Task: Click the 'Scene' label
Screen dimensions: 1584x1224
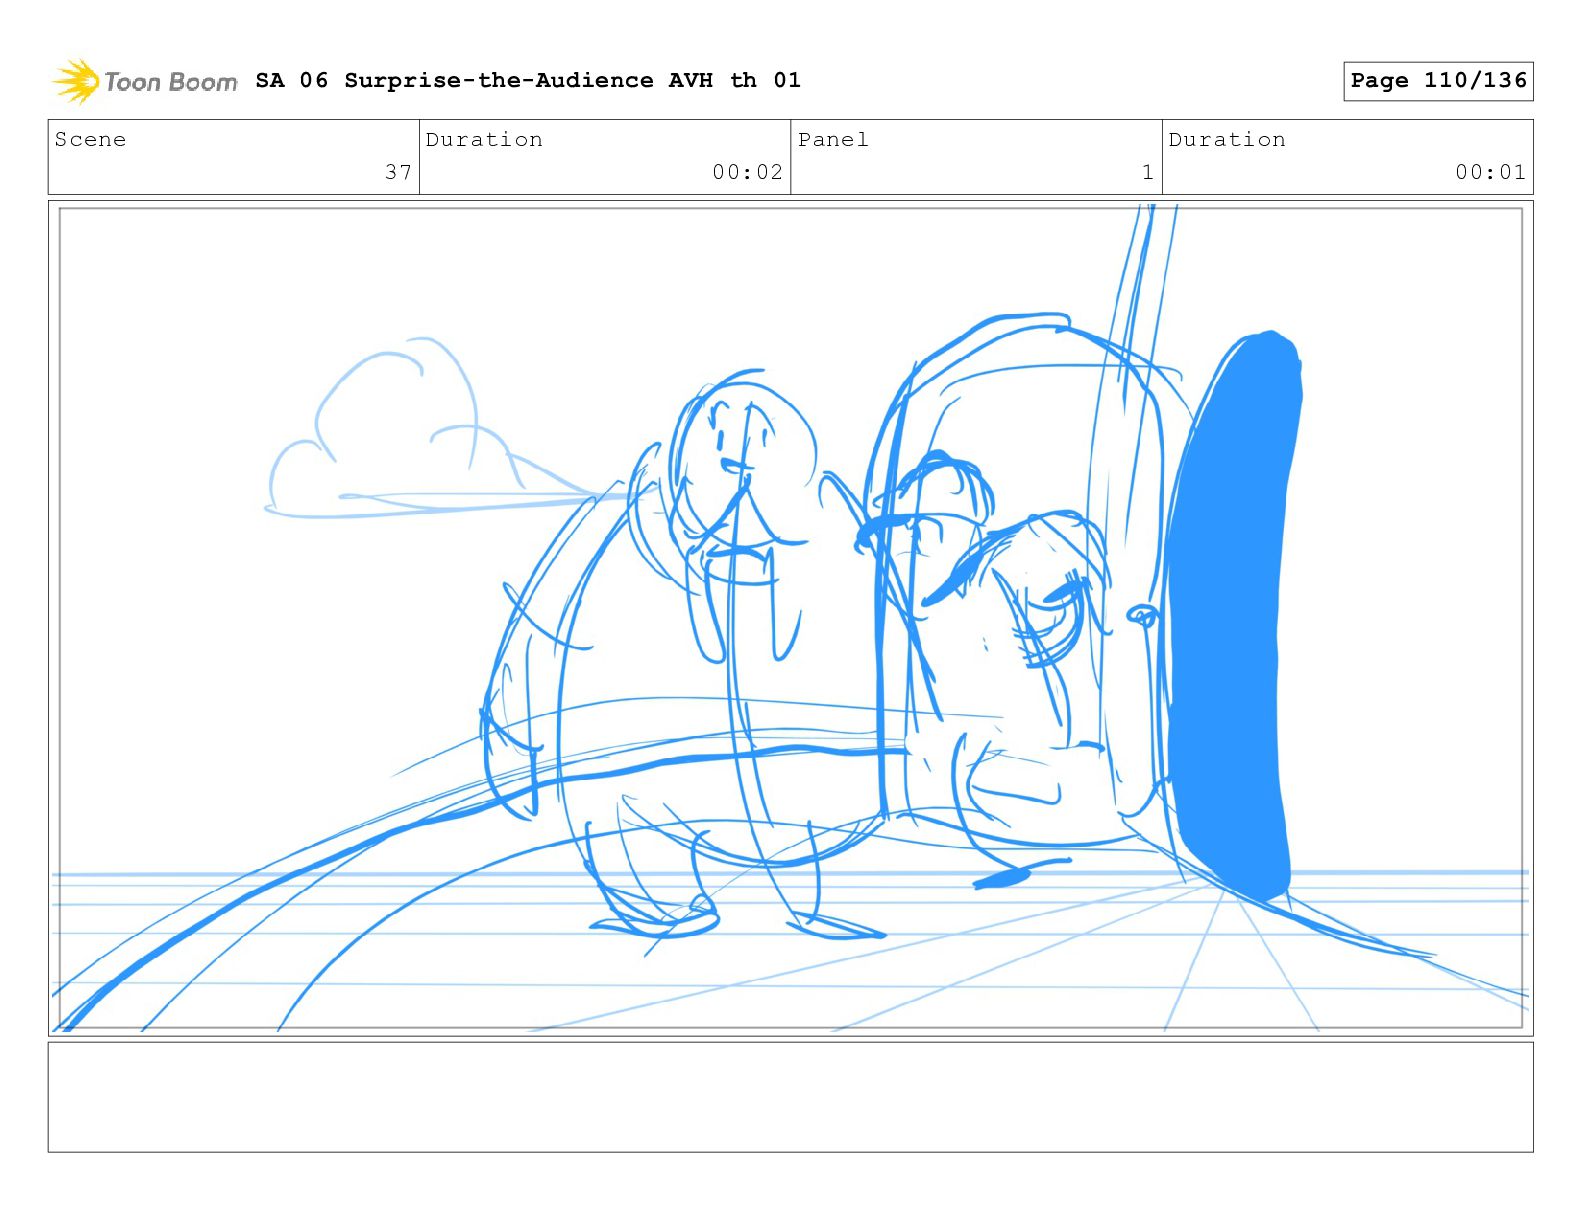Action: (x=90, y=139)
